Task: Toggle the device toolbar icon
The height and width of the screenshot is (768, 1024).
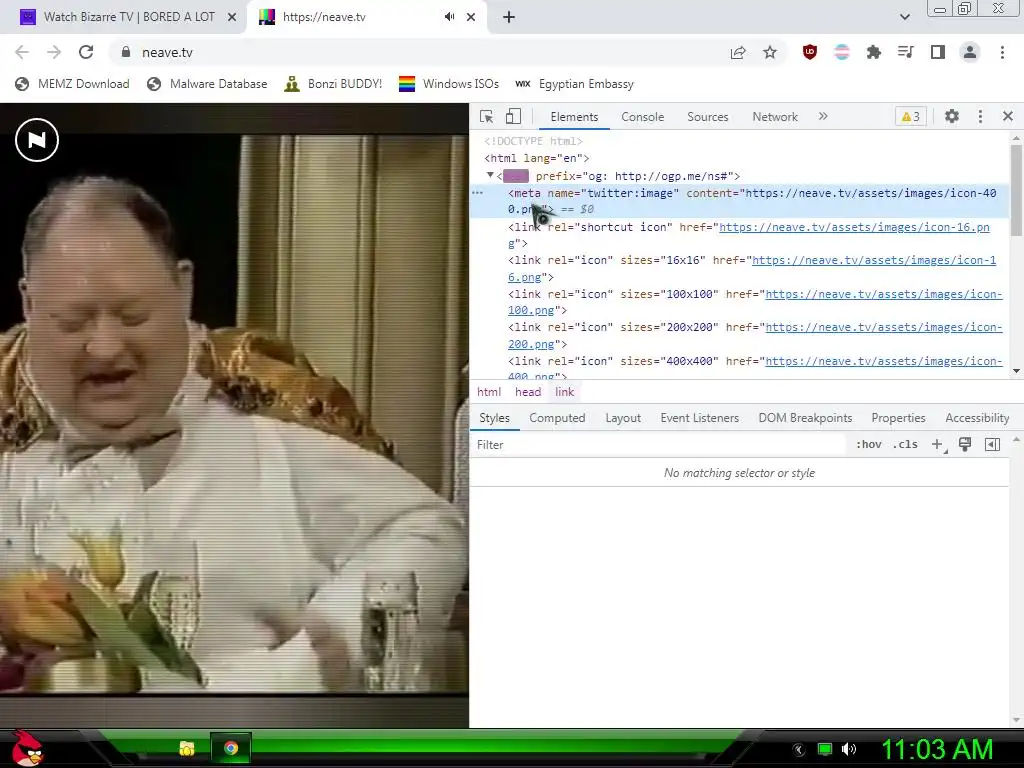Action: 513,117
